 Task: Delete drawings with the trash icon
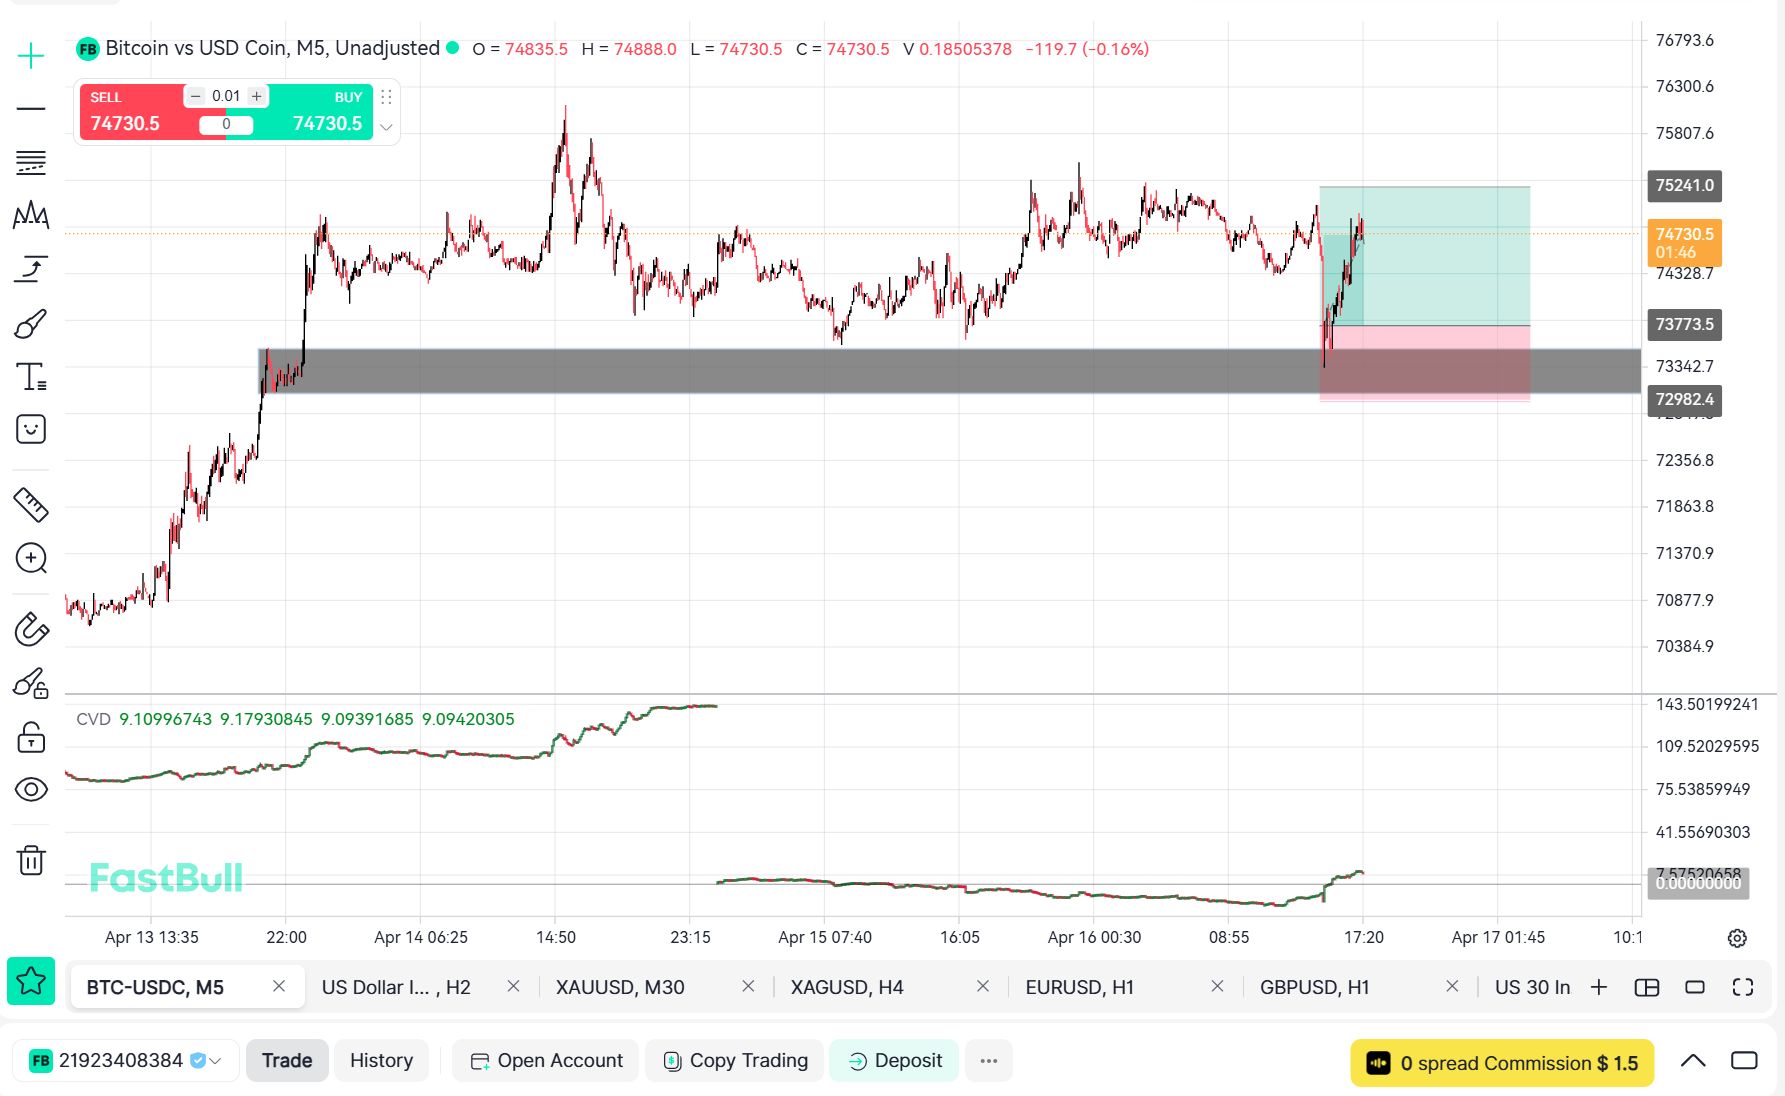pyautogui.click(x=31, y=860)
